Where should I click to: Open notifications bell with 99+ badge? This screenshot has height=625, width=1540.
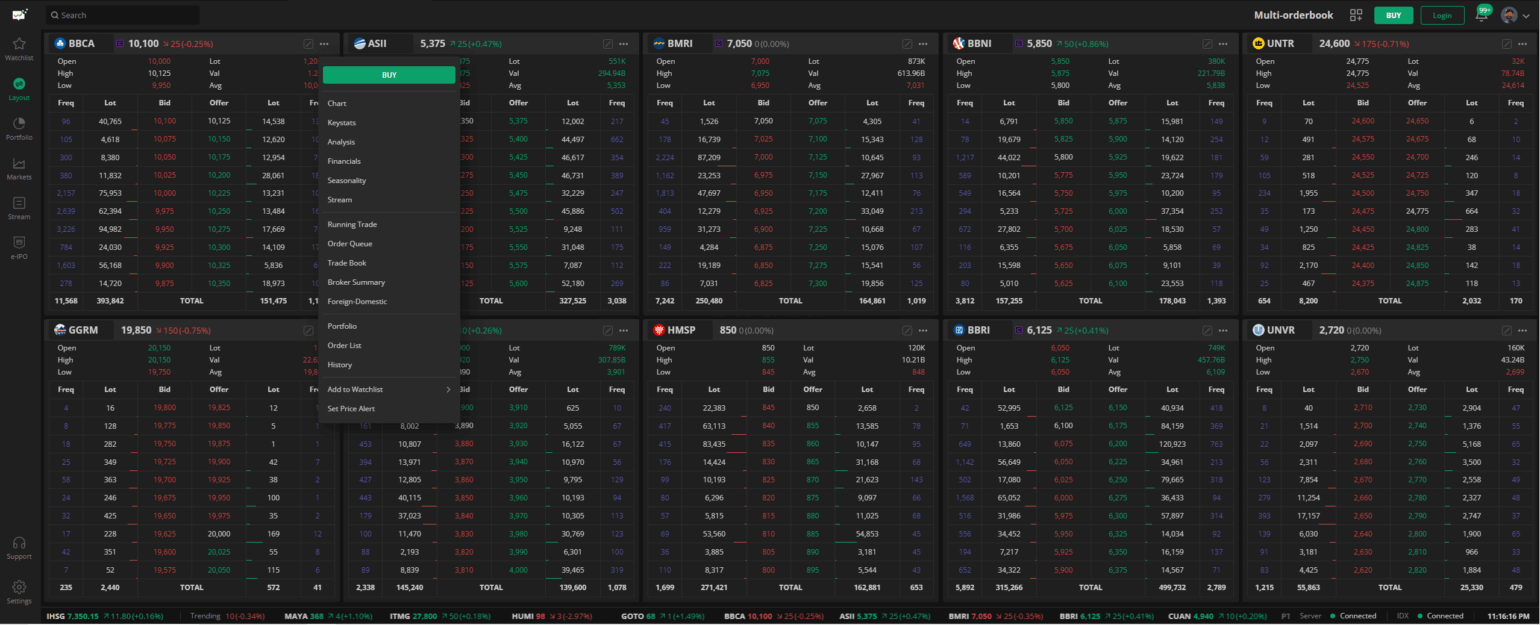(1481, 15)
